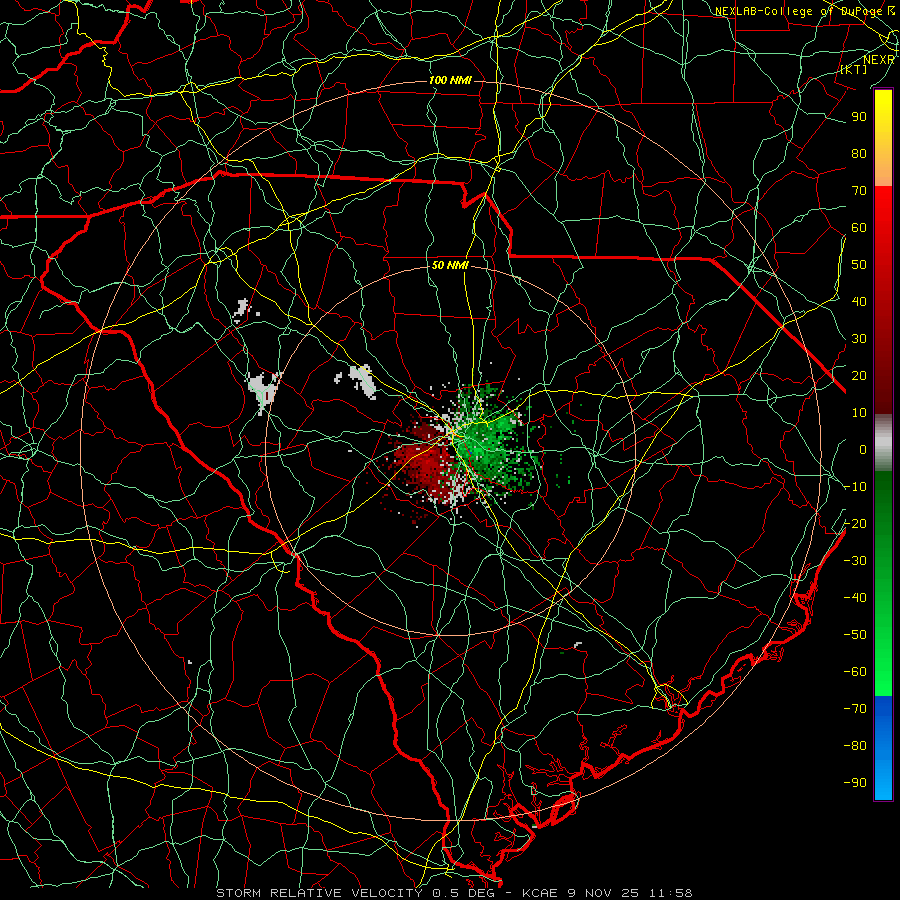The width and height of the screenshot is (900, 900).
Task: Click the 20 value on the velocity scale
Action: click(859, 376)
